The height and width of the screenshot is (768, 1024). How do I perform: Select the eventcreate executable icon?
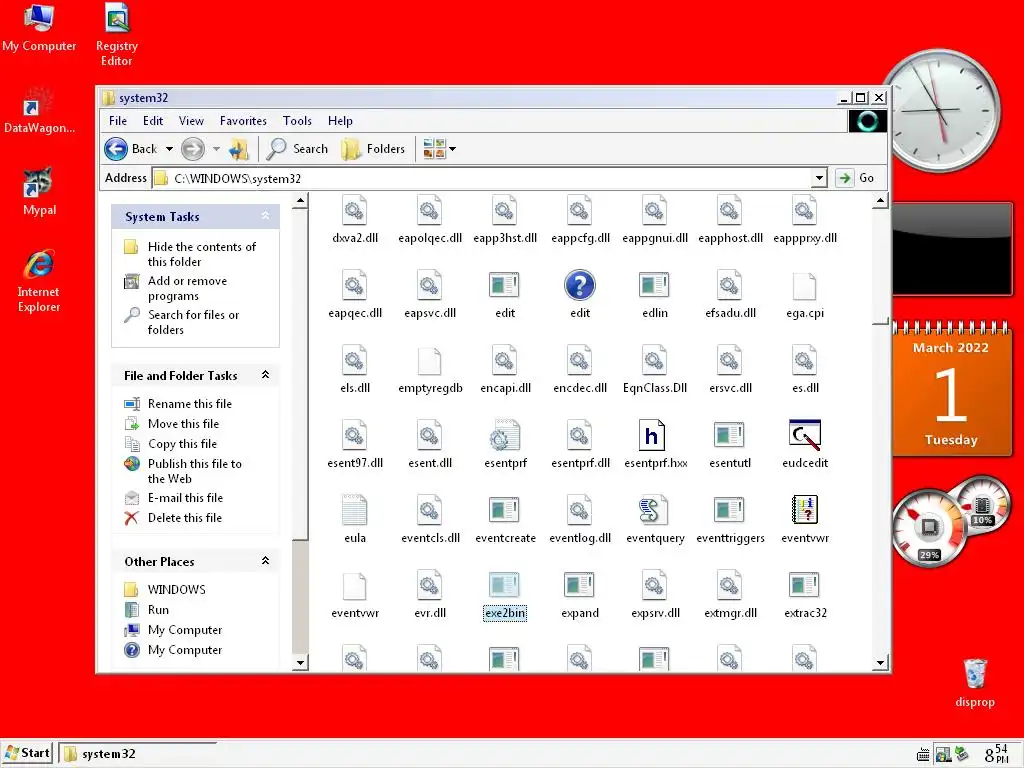click(504, 511)
